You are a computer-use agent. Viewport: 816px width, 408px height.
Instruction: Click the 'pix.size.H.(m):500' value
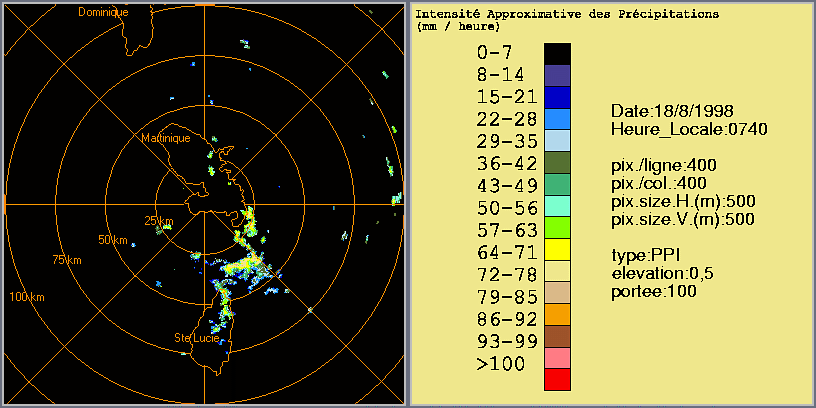683,201
